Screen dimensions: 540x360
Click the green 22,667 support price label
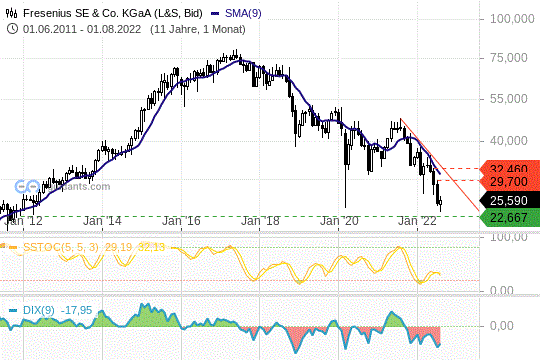509,218
